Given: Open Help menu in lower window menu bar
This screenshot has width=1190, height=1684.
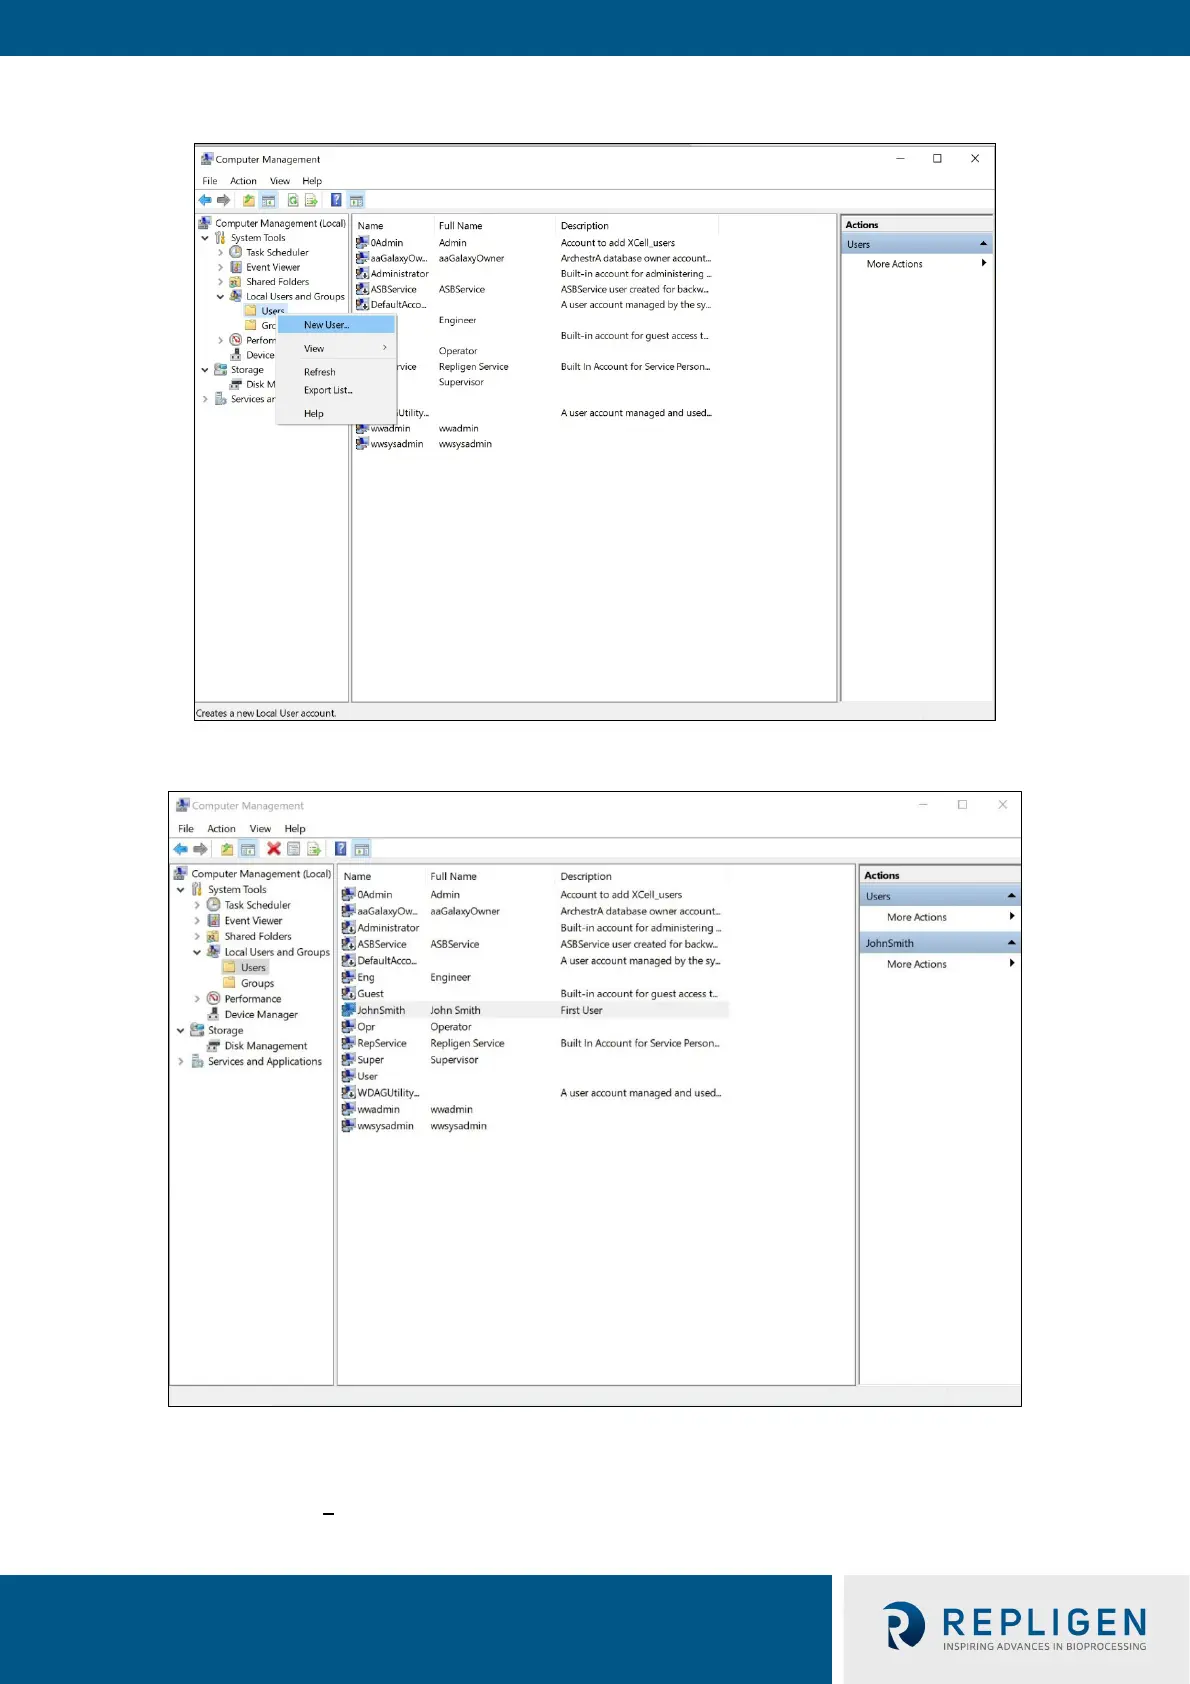Looking at the screenshot, I should point(295,829).
